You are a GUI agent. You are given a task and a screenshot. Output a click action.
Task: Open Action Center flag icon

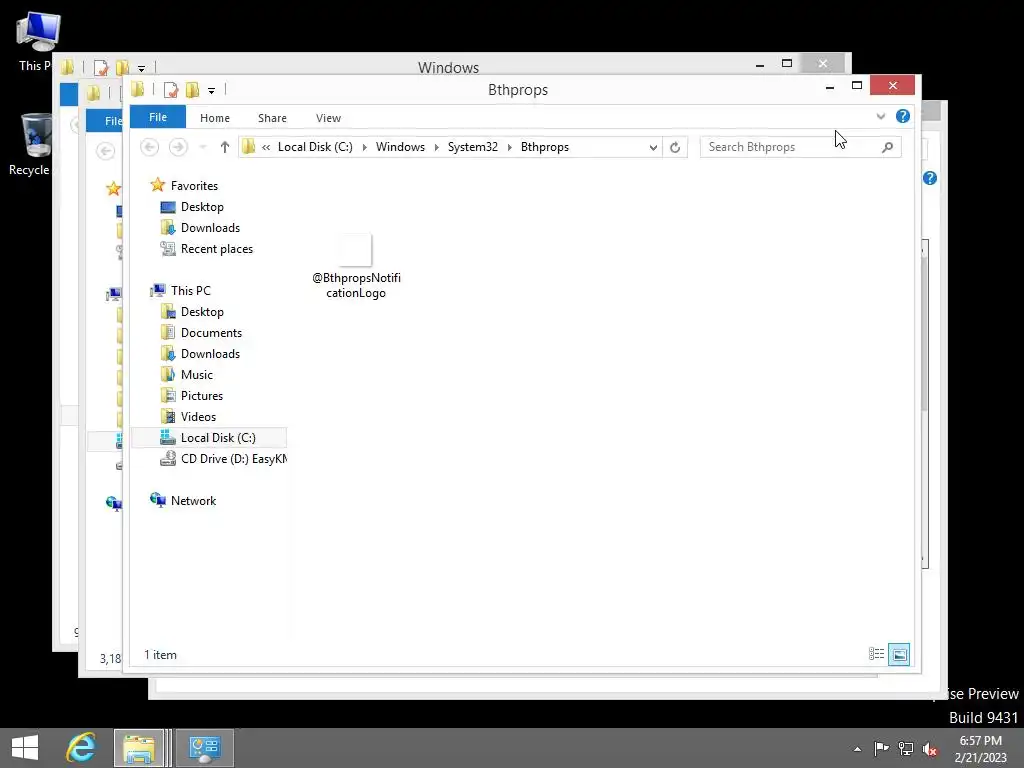[881, 748]
